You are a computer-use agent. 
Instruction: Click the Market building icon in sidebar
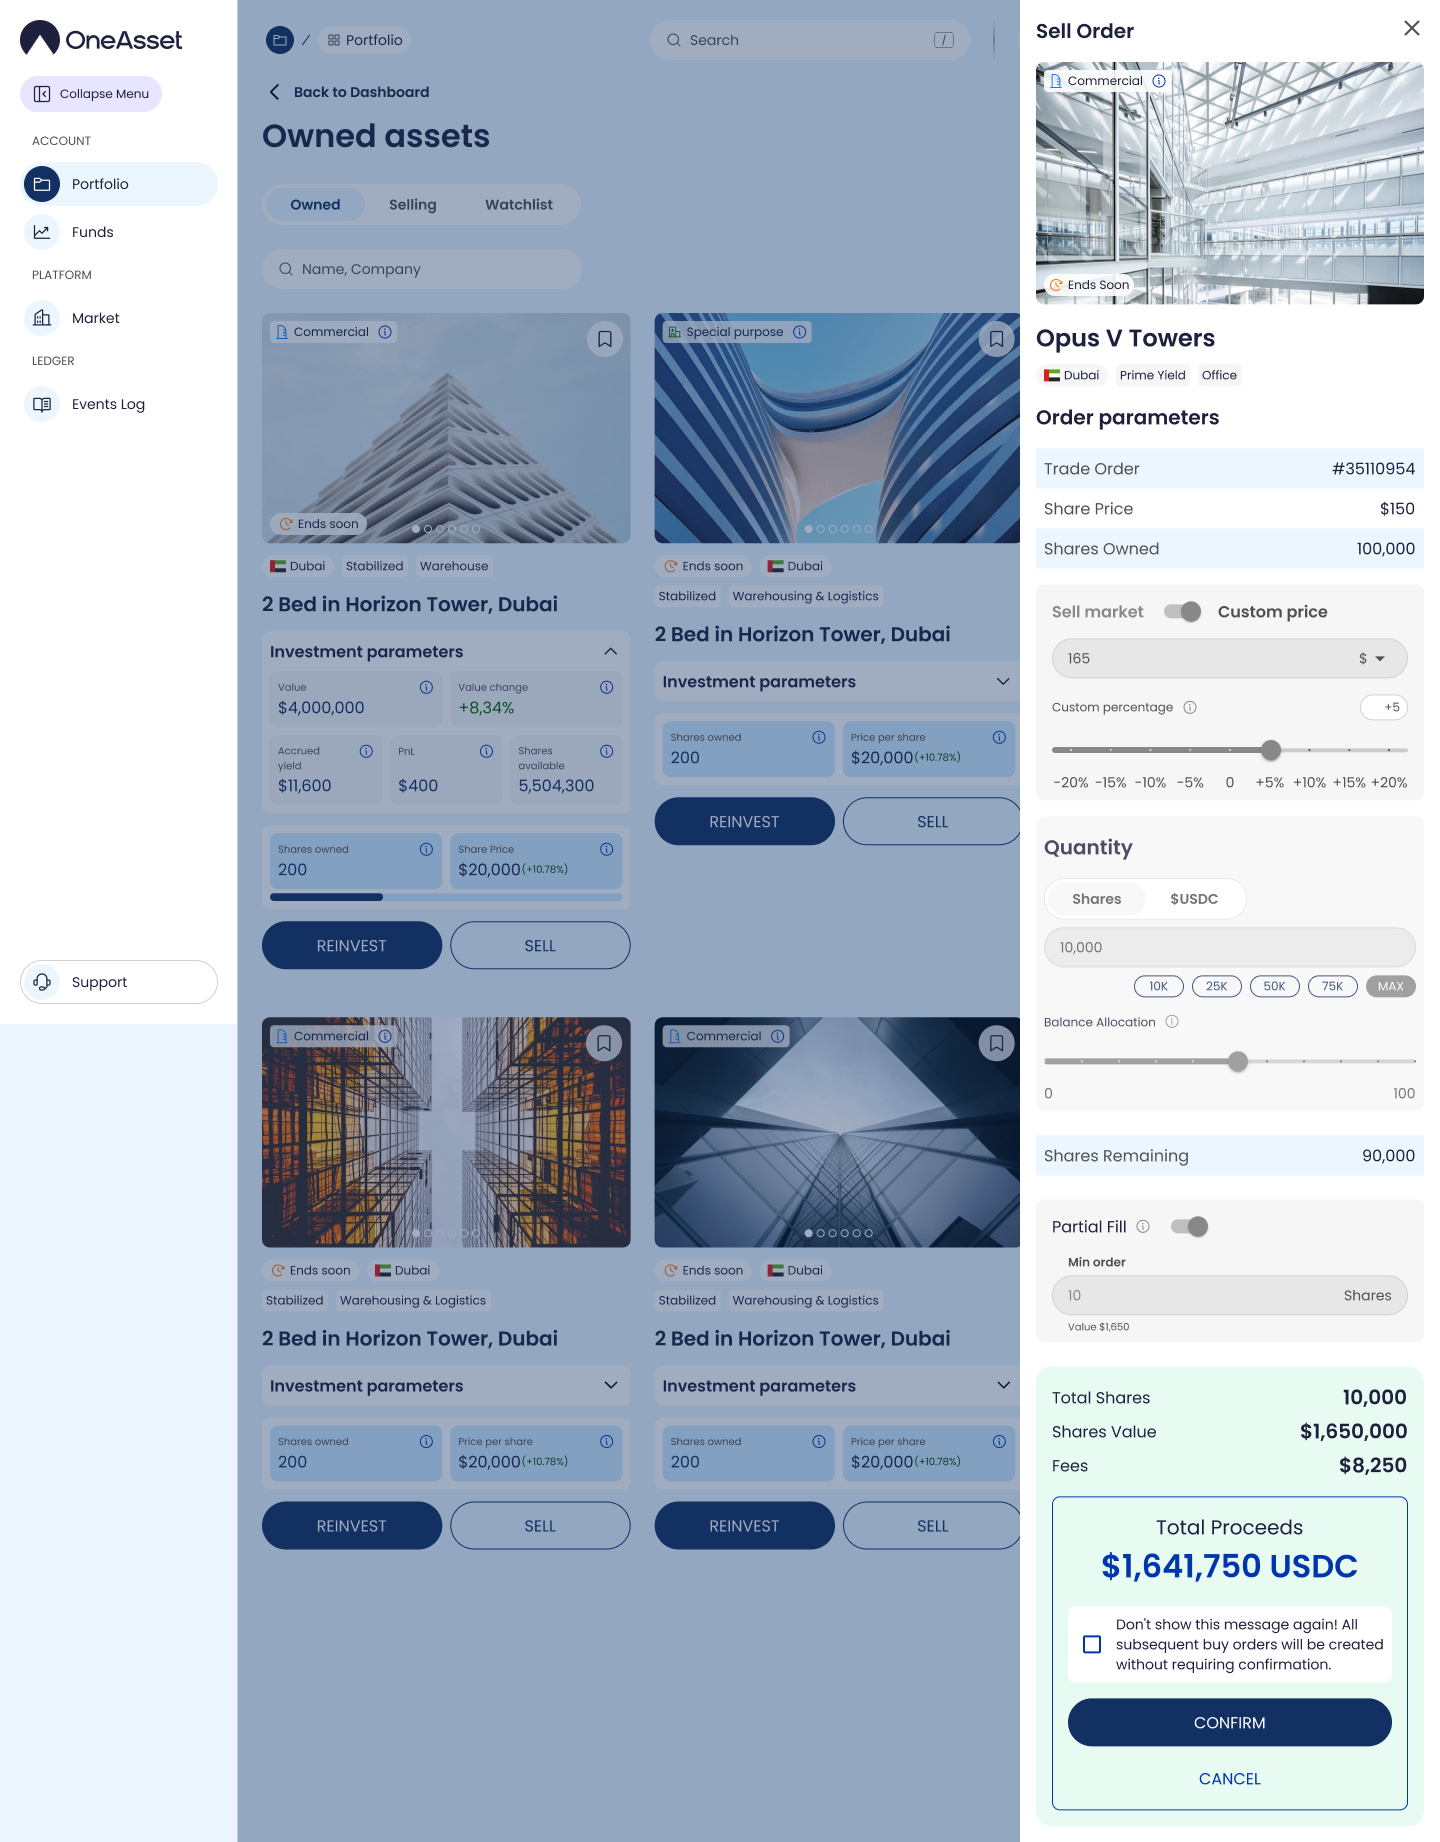coord(42,318)
